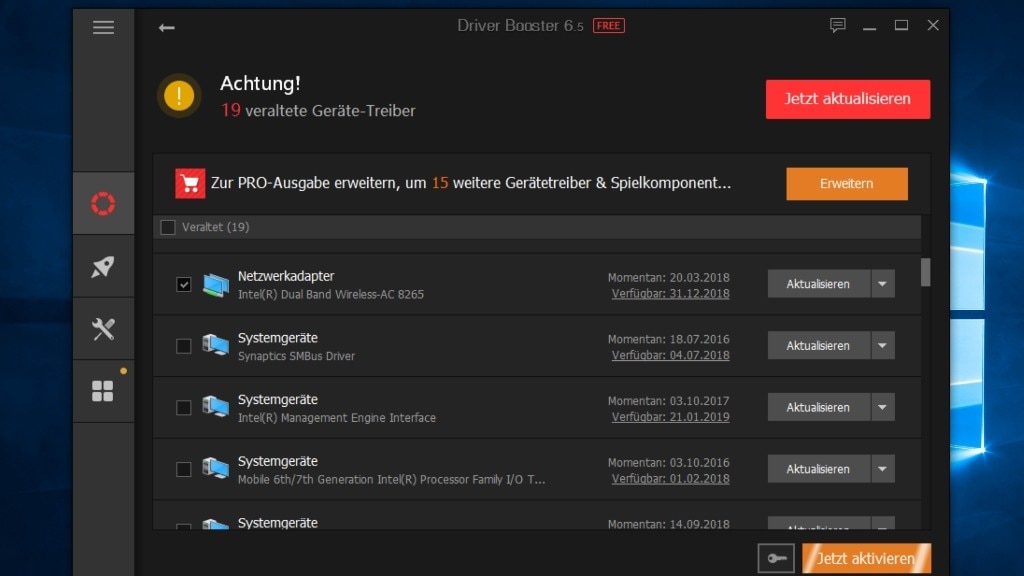Expand dropdown arrow beside Netzwerkadapter Aktualisieren
The image size is (1024, 576).
click(x=882, y=284)
